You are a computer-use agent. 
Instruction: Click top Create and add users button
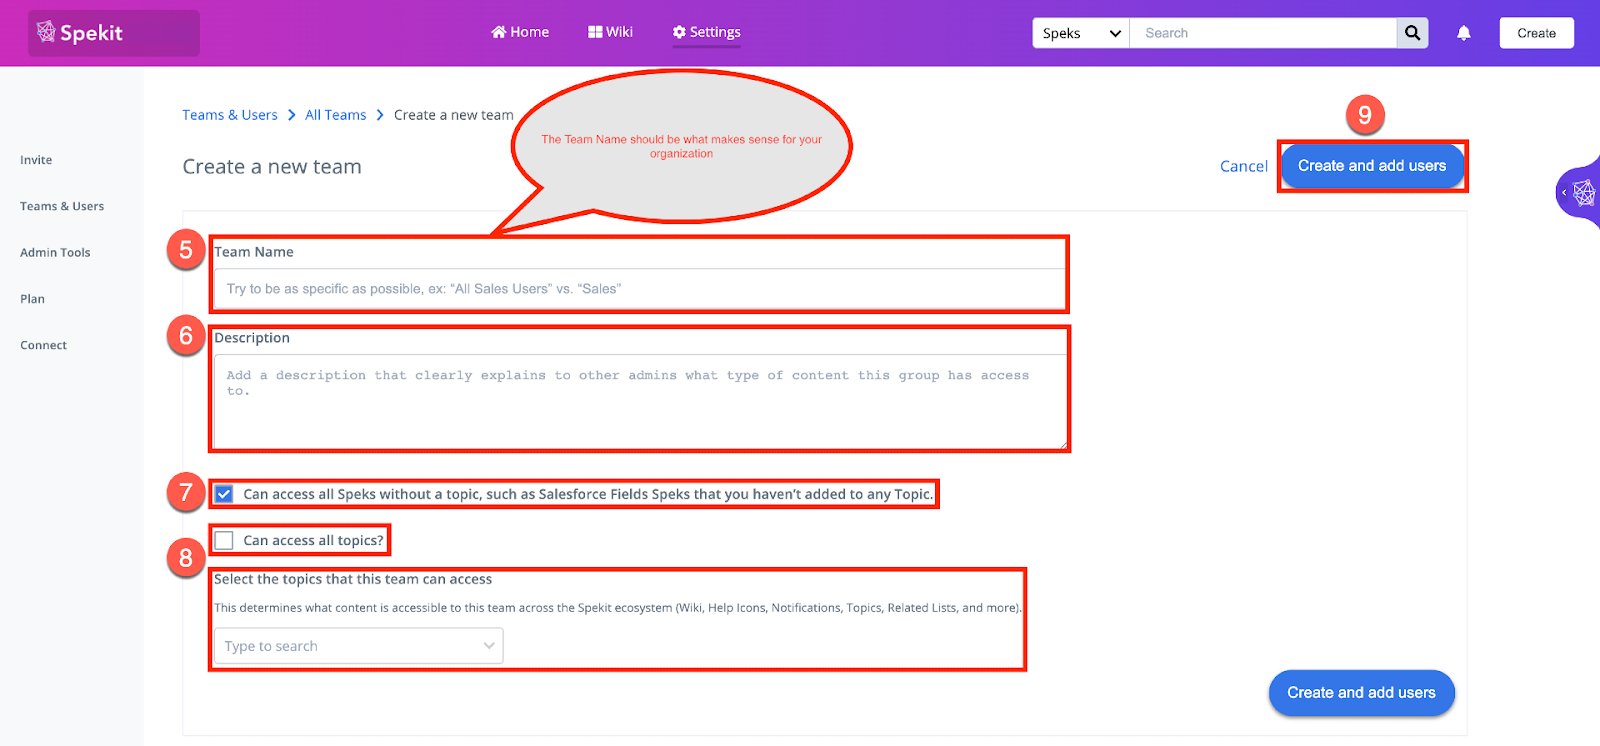(x=1372, y=166)
